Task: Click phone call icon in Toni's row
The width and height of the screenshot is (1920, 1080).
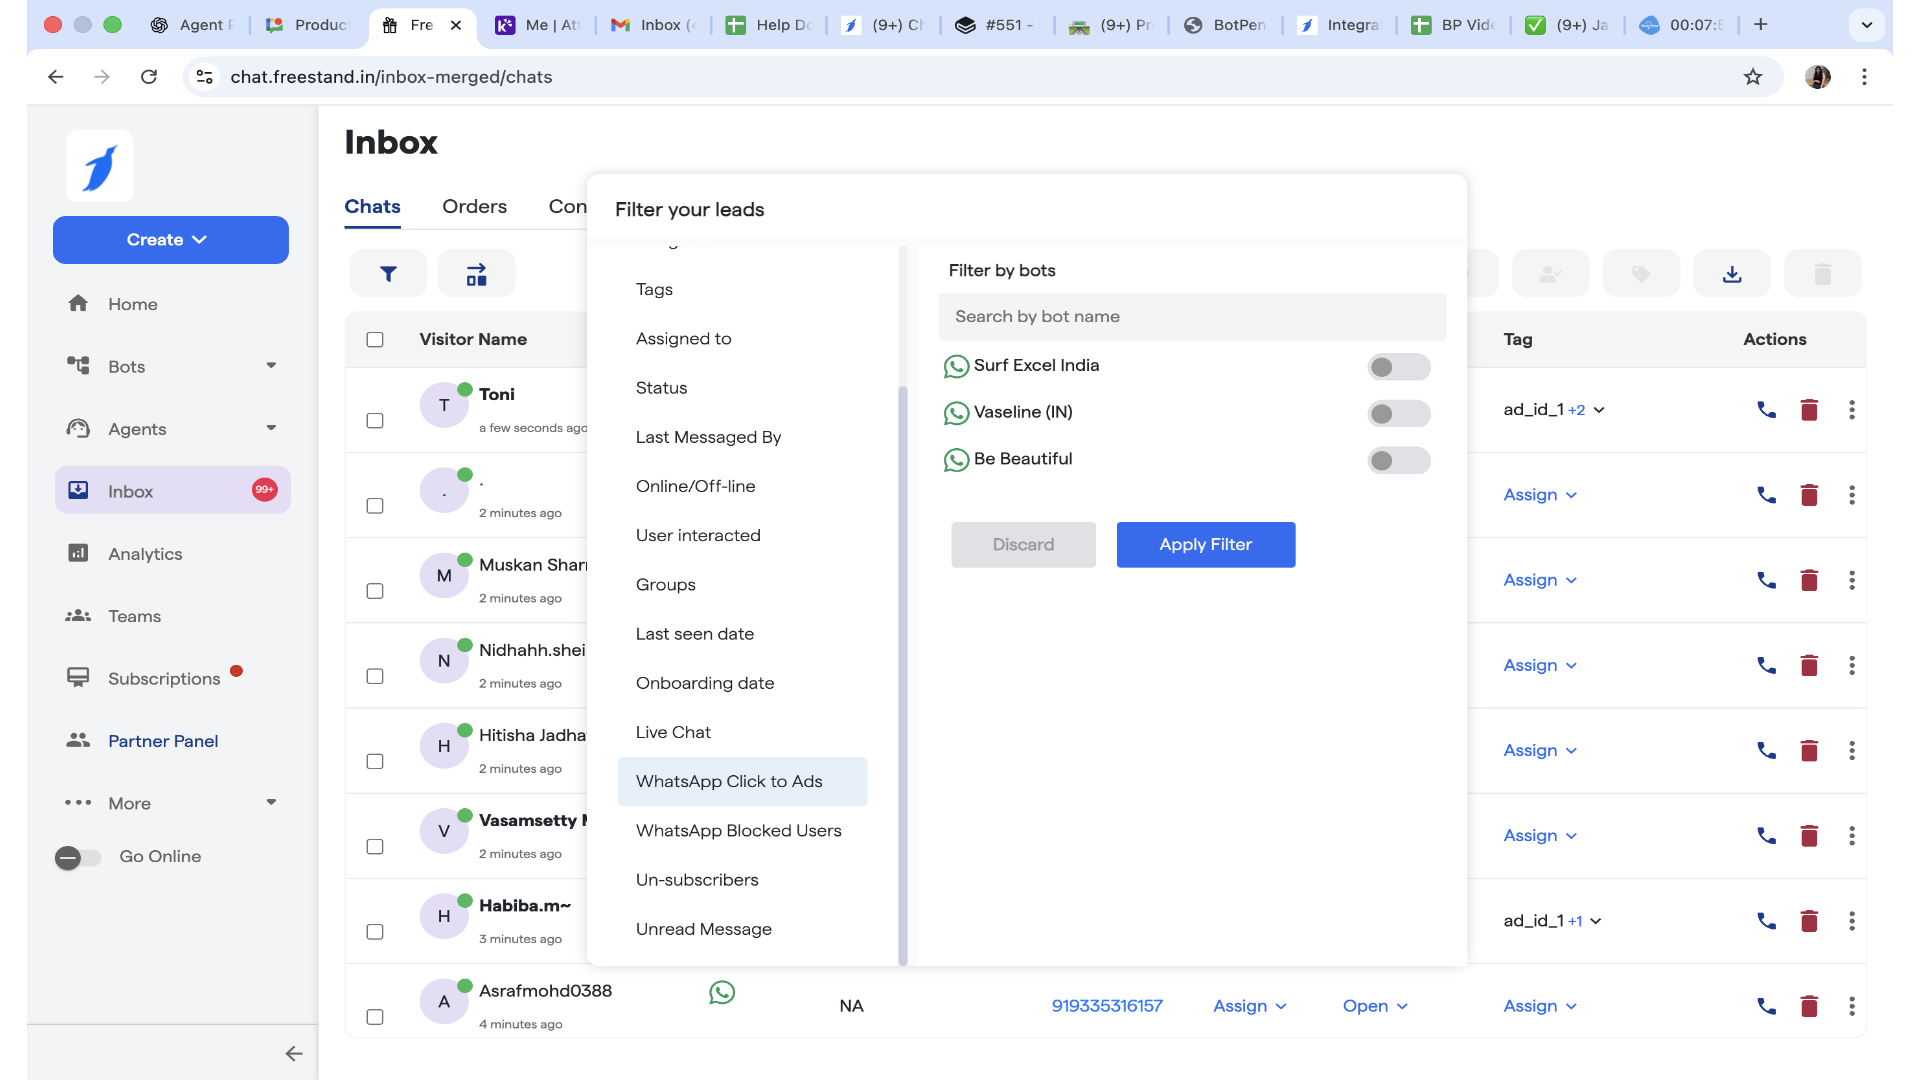Action: (x=1766, y=410)
